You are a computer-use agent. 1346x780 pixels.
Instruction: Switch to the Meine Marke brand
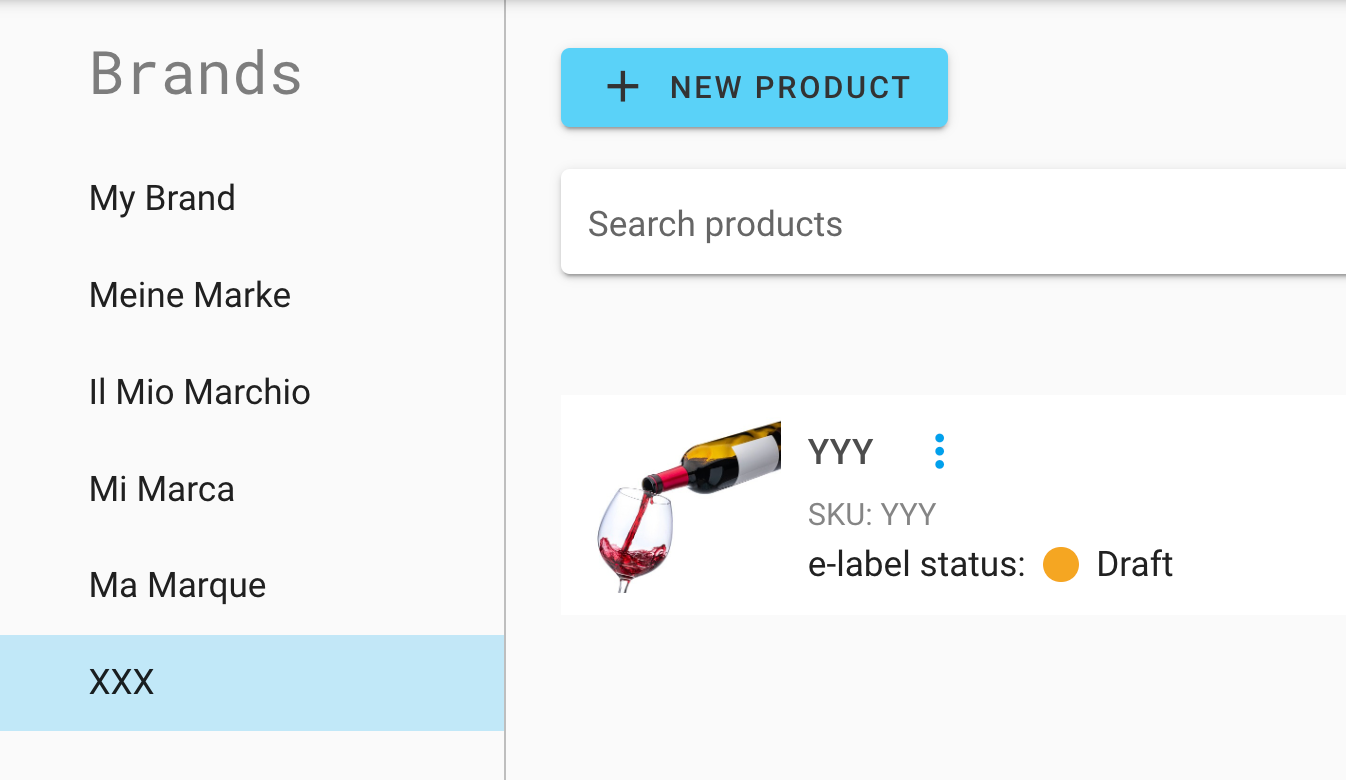(x=190, y=295)
